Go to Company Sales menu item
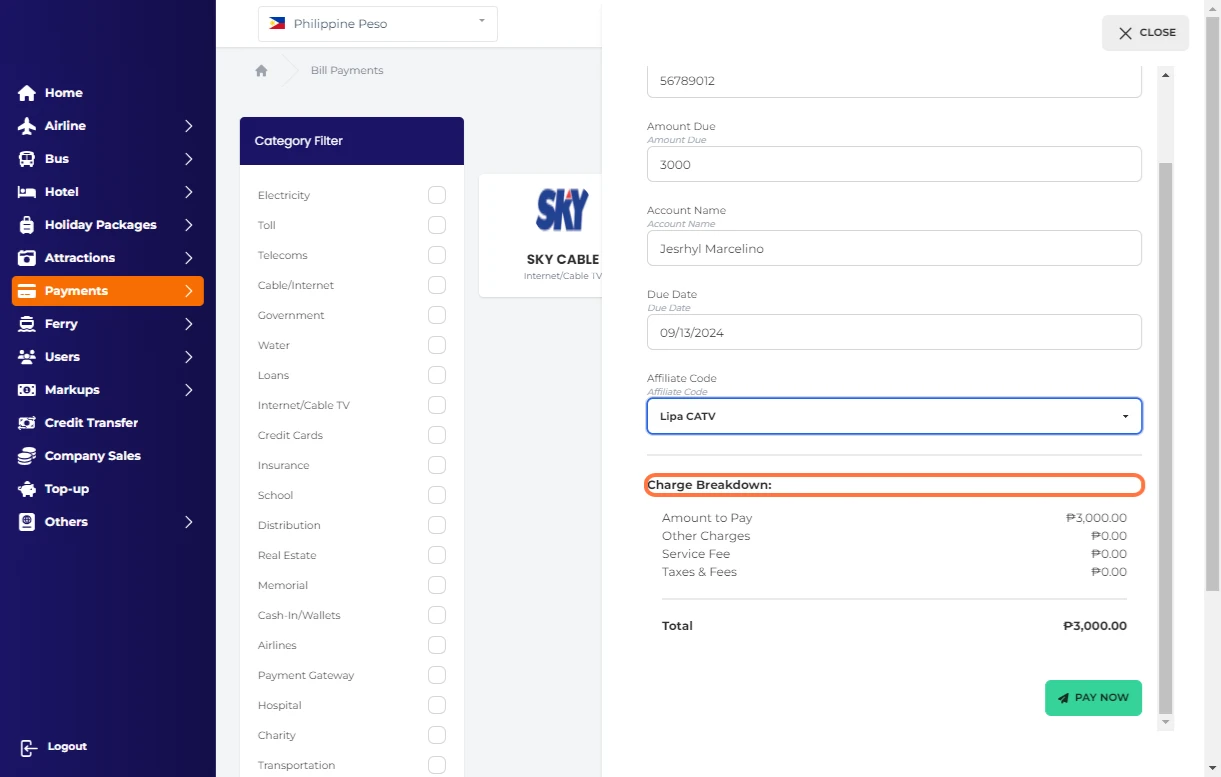 click(92, 456)
